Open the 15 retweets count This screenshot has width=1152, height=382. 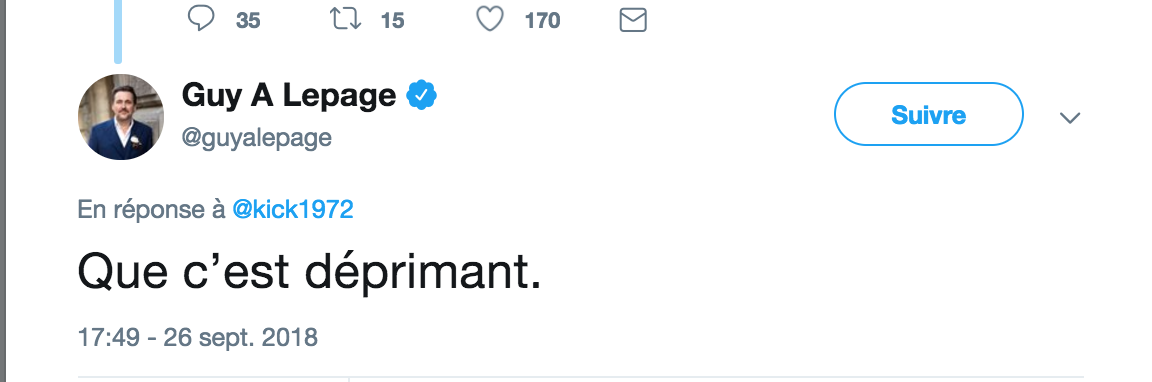(392, 21)
